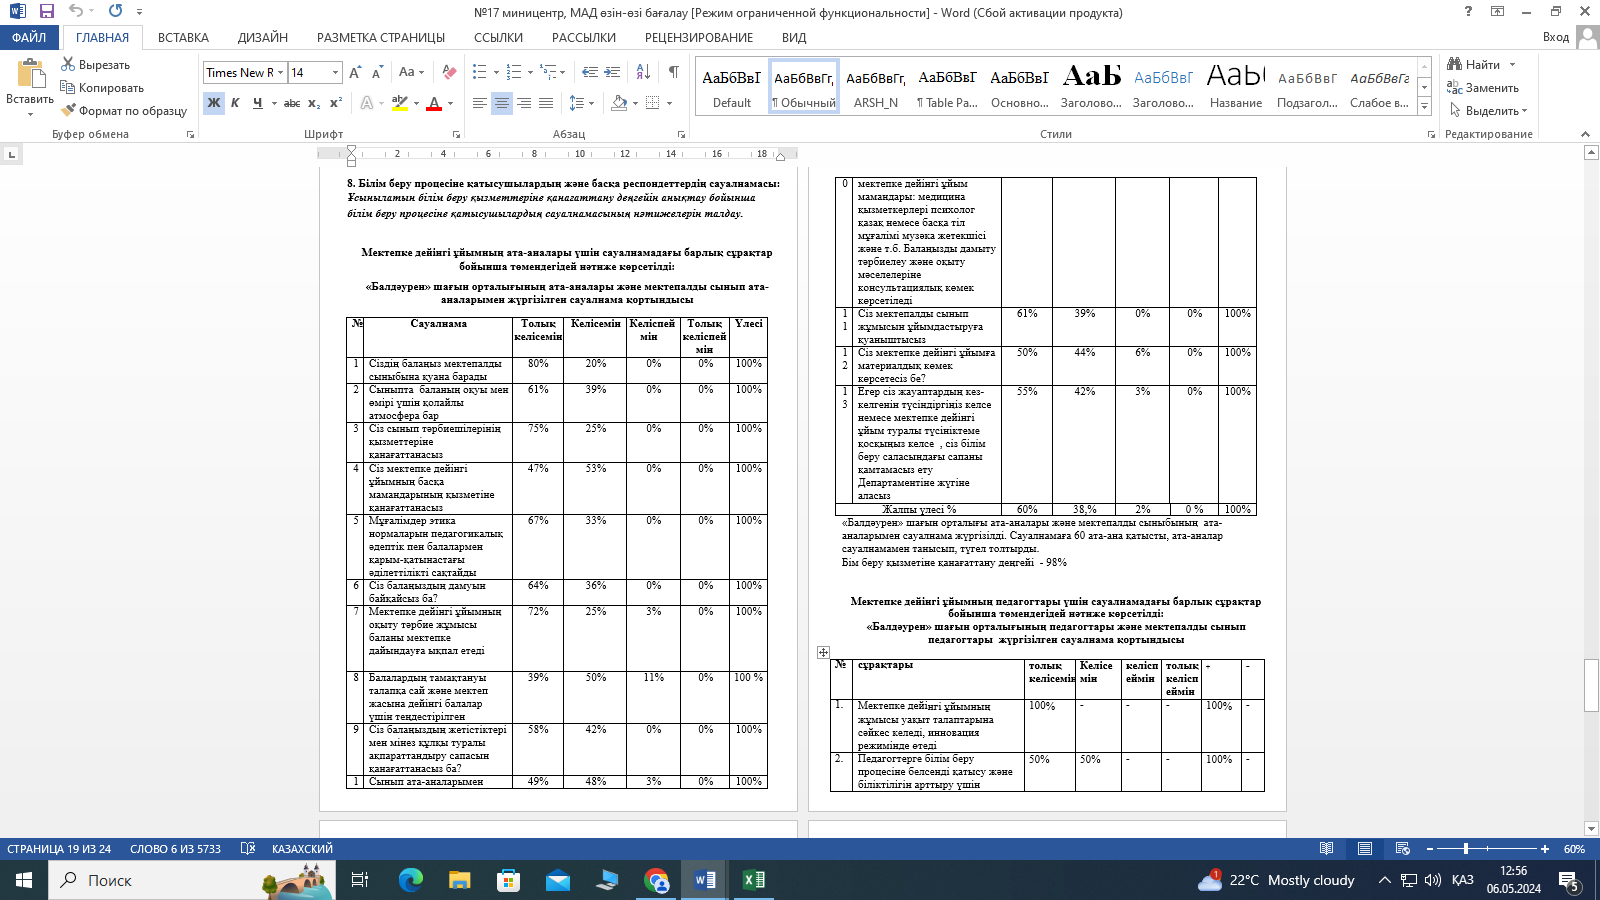Click the font color red swatch button

point(434,103)
